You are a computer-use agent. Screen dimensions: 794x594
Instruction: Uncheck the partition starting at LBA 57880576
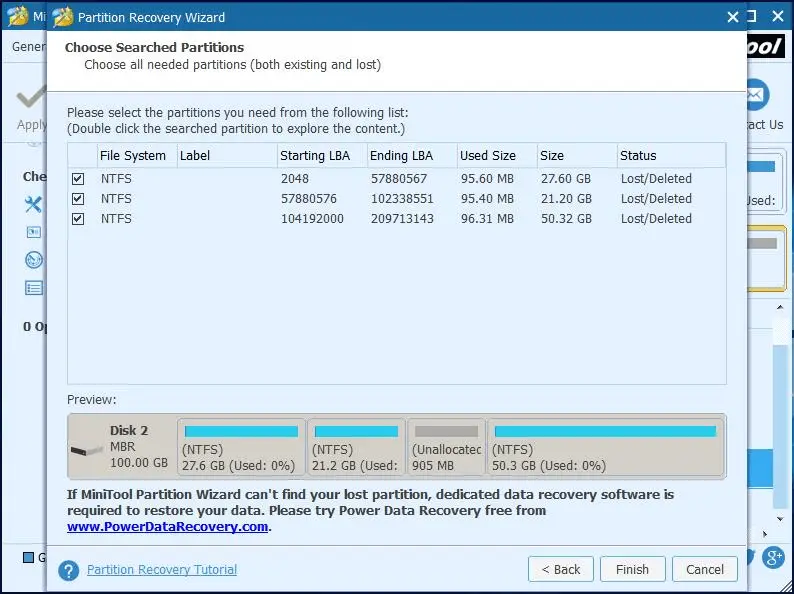point(78,199)
